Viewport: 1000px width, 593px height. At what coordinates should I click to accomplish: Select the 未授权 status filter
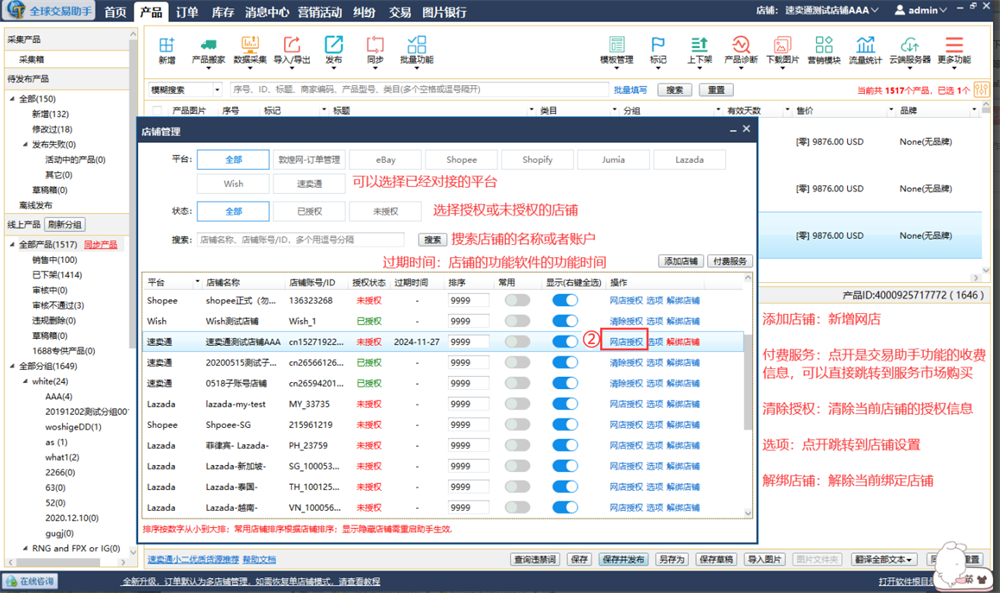click(x=385, y=211)
